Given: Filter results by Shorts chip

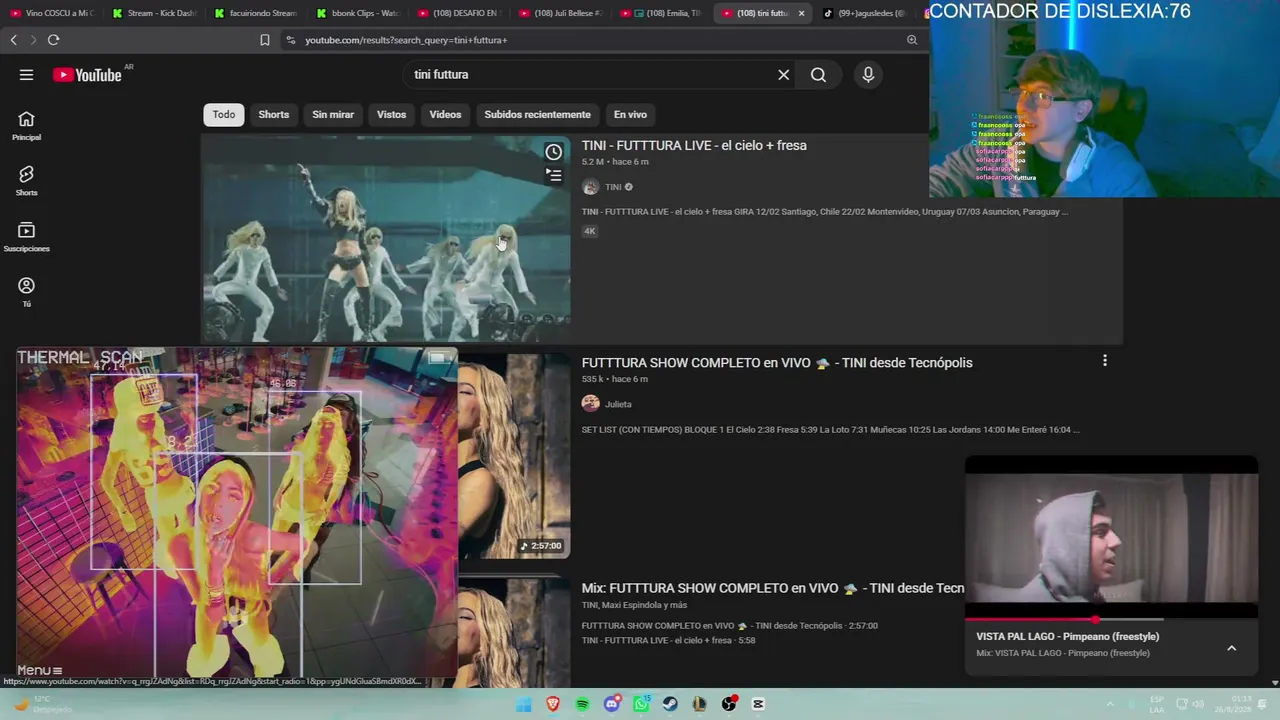Looking at the screenshot, I should pyautogui.click(x=274, y=114).
